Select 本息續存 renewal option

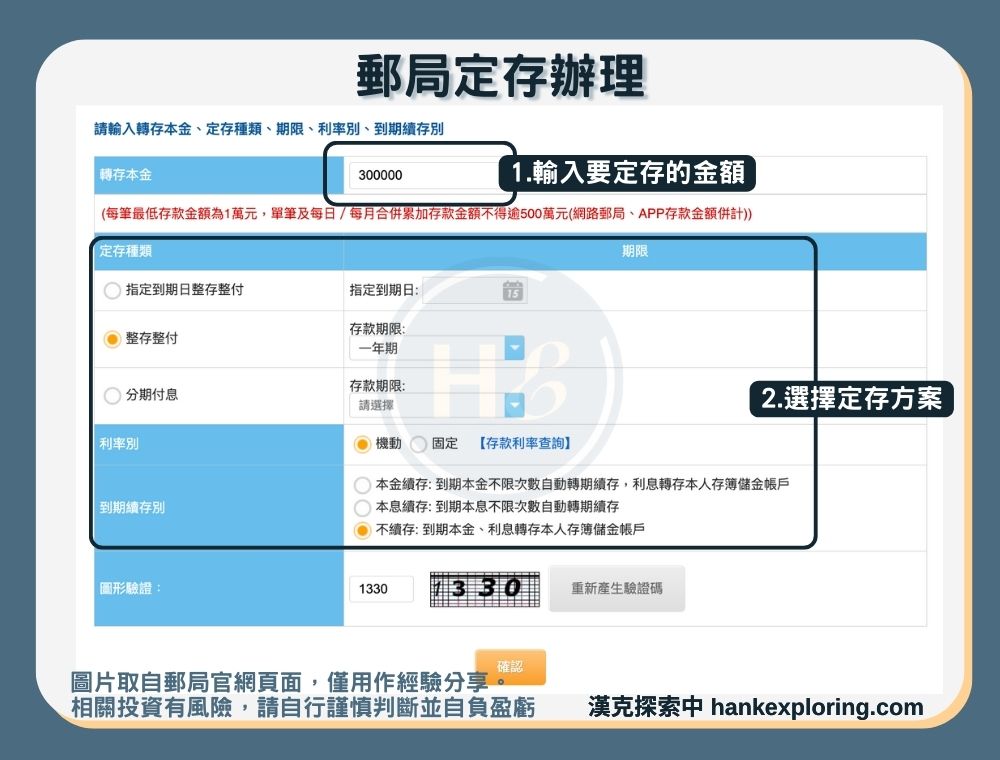(362, 508)
